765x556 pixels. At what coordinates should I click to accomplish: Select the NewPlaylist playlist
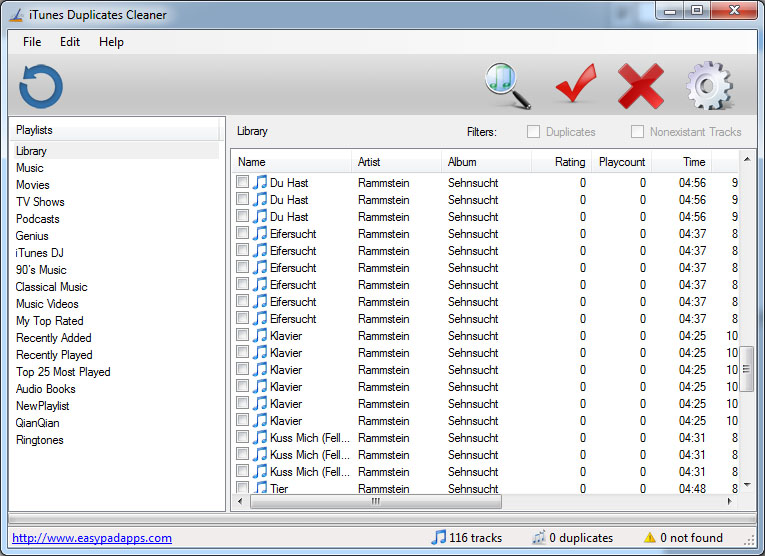(x=42, y=406)
